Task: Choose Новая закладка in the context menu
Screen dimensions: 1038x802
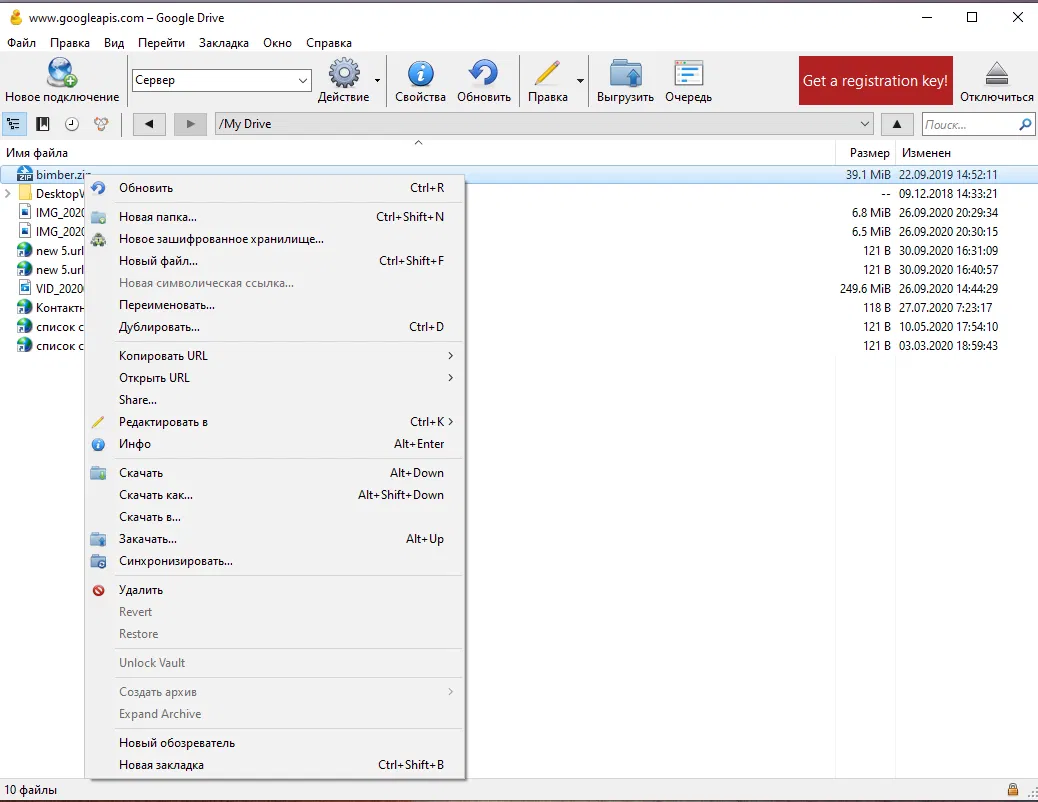Action: [x=275, y=765]
